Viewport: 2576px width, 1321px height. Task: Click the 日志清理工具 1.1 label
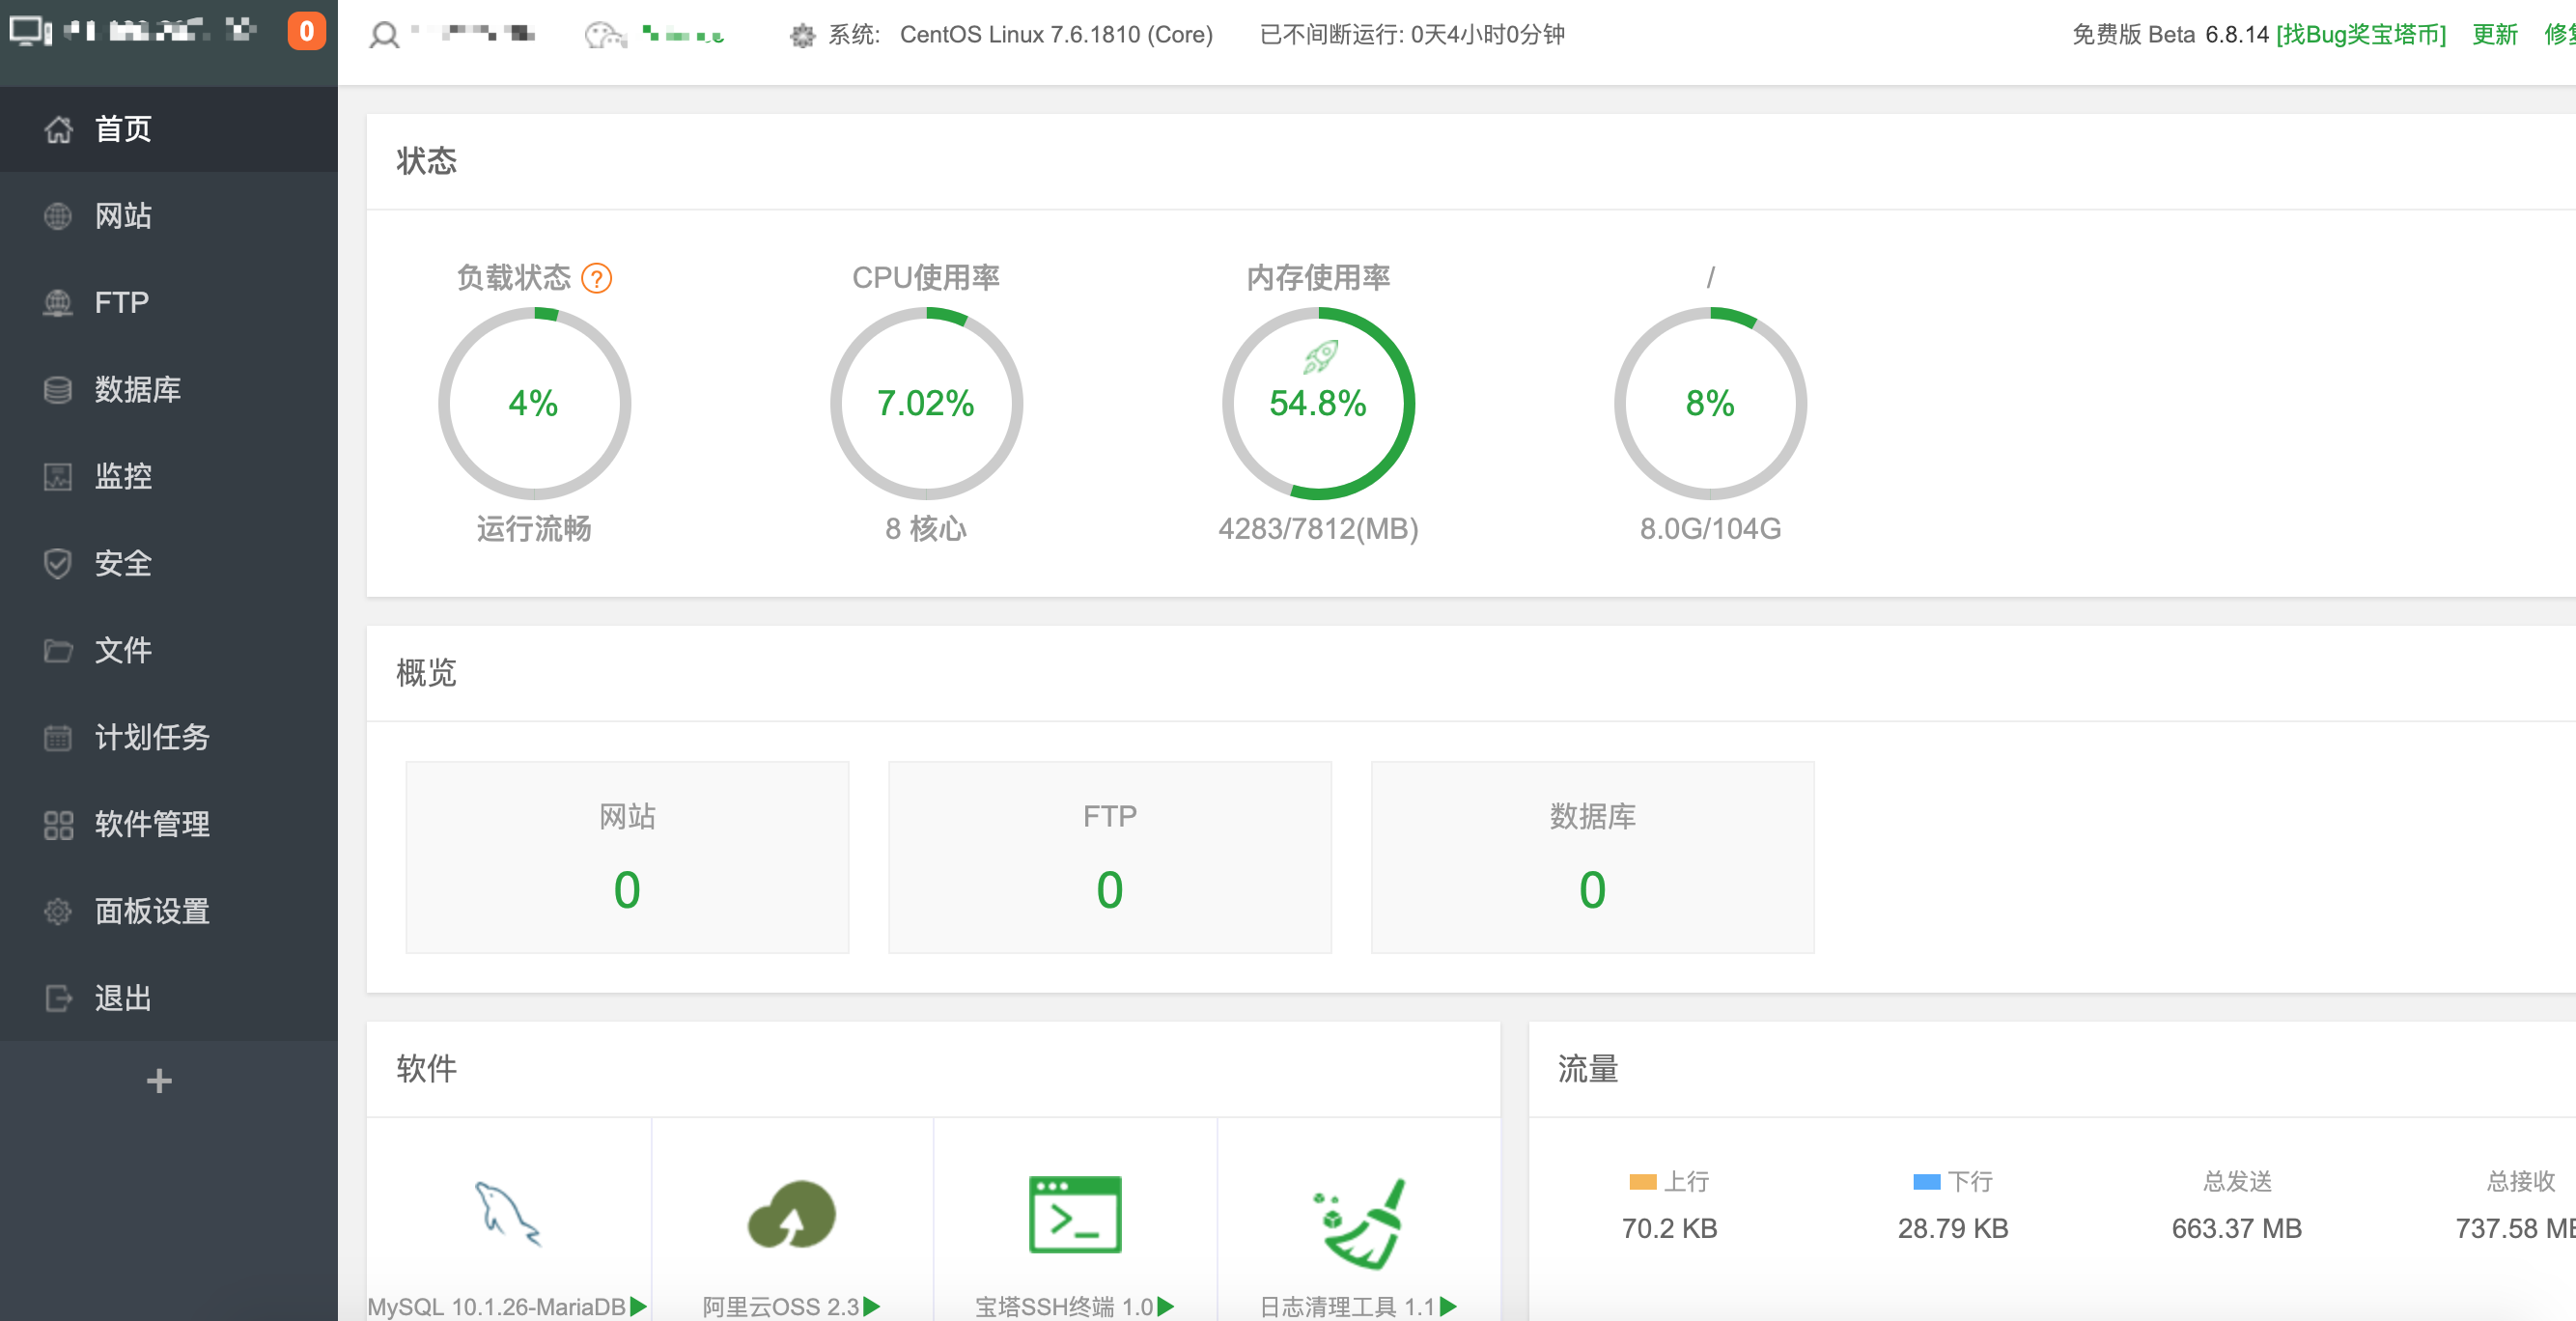point(1347,1306)
